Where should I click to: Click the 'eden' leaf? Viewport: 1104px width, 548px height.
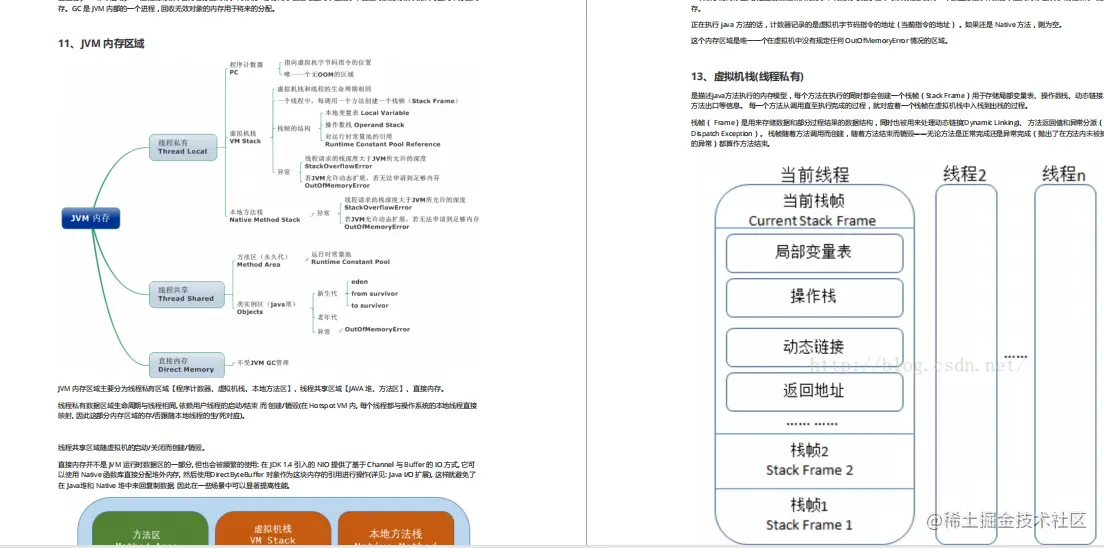[359, 282]
